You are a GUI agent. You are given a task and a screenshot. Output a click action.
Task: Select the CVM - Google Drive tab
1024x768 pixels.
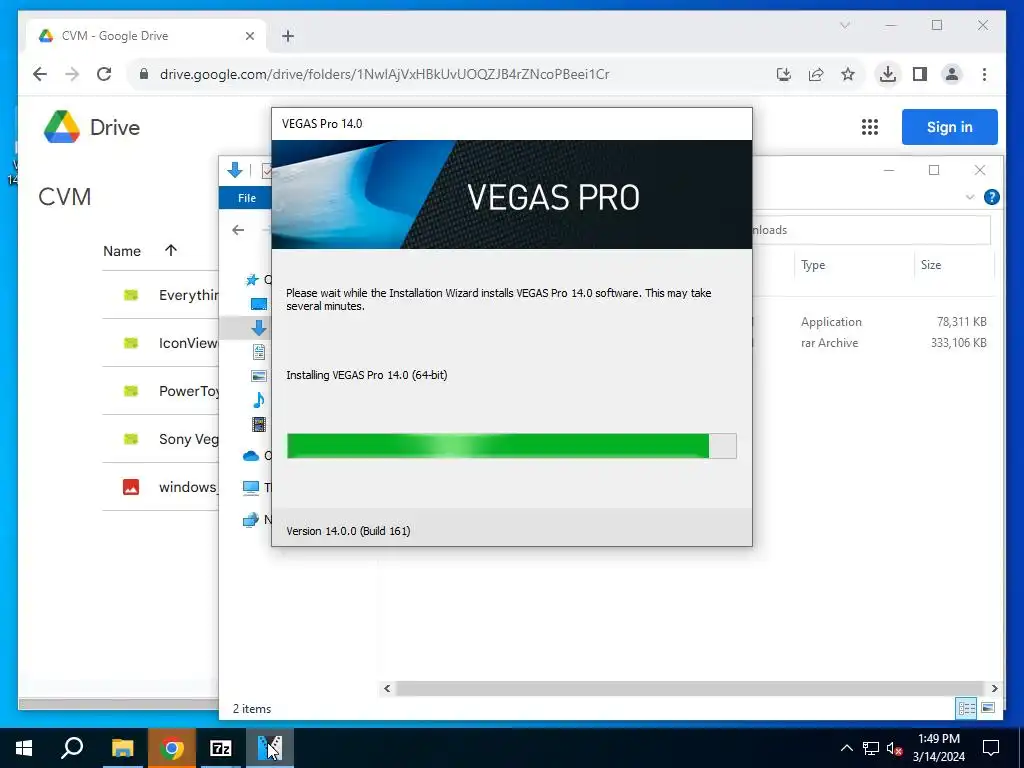pos(146,36)
